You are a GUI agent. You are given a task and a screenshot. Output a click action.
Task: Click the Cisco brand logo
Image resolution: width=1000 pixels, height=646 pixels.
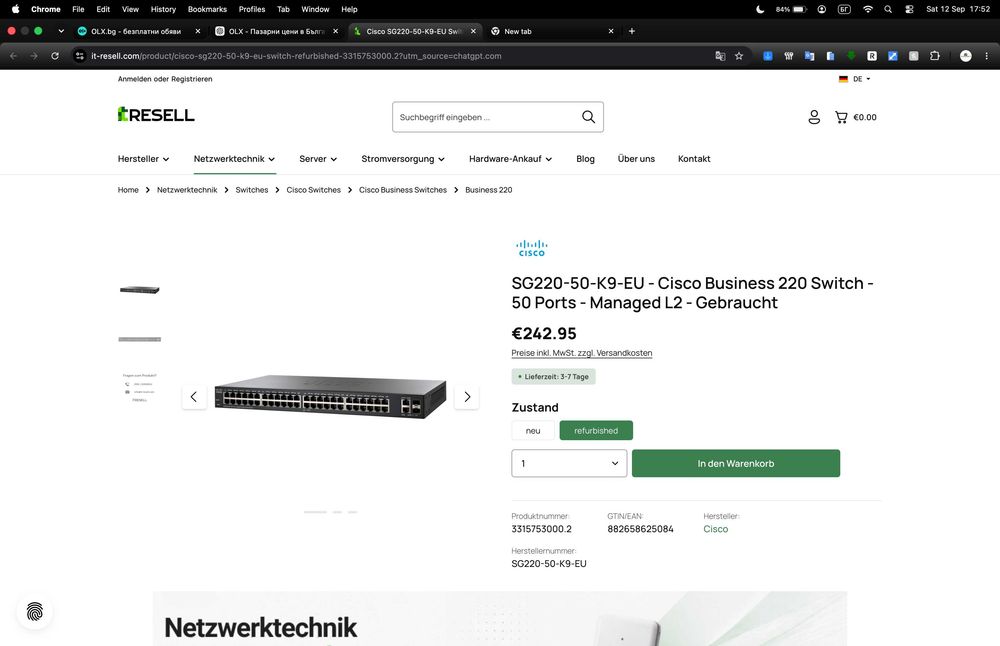click(531, 248)
